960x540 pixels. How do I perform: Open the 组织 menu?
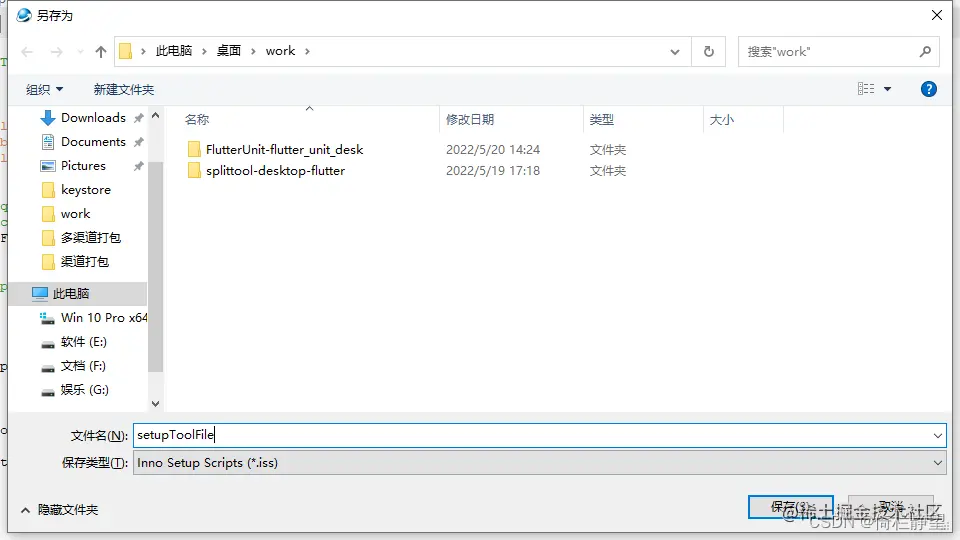pyautogui.click(x=44, y=89)
